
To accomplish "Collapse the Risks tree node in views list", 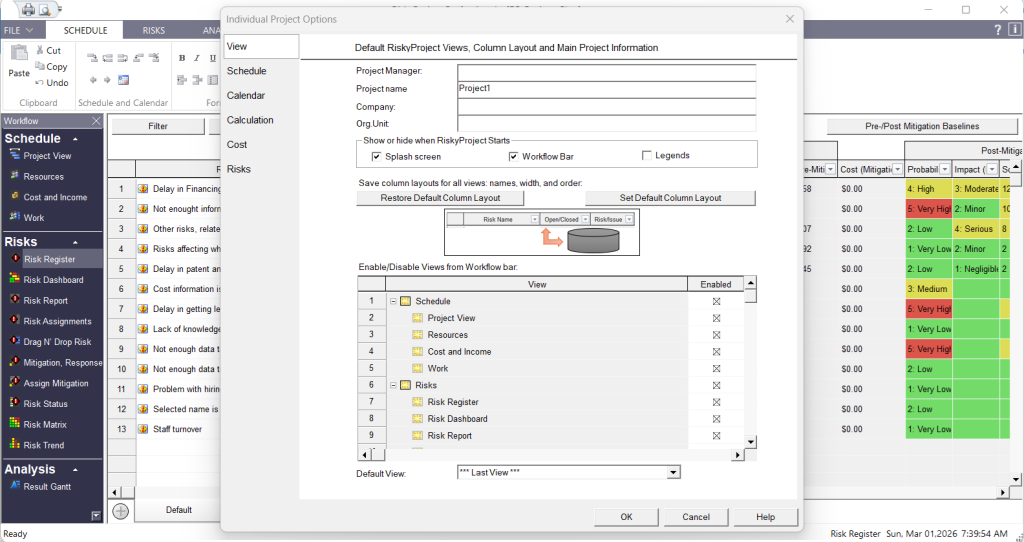I will 393,385.
